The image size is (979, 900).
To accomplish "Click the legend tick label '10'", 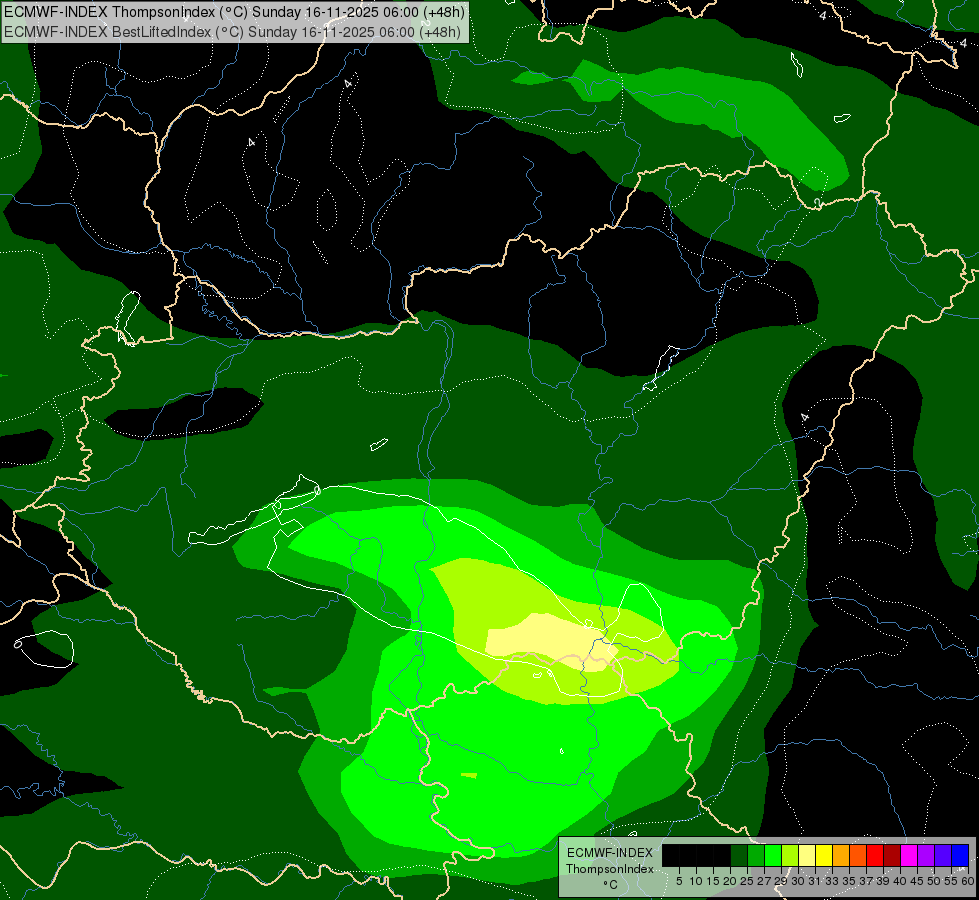I will pyautogui.click(x=696, y=881).
